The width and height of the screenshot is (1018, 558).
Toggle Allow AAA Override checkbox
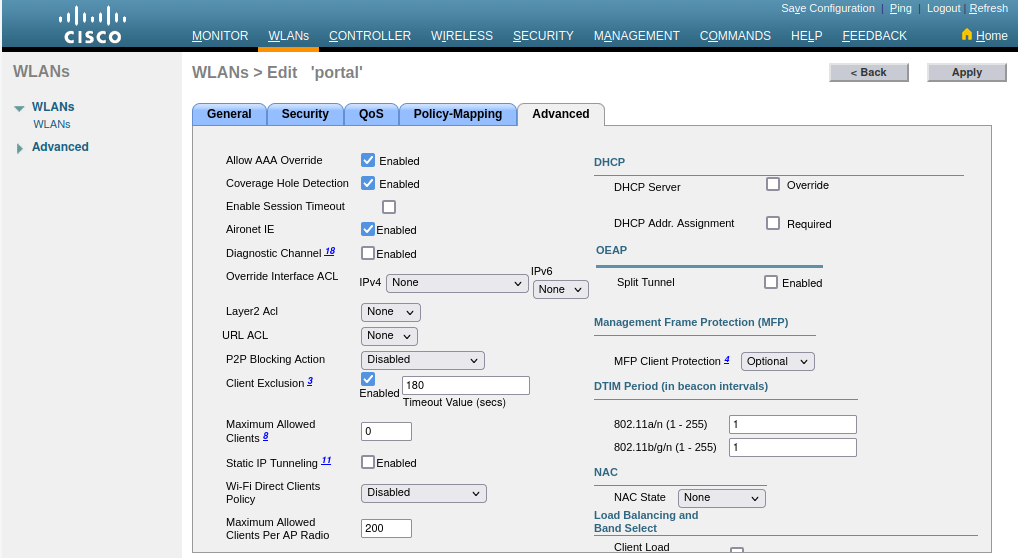pos(368,160)
